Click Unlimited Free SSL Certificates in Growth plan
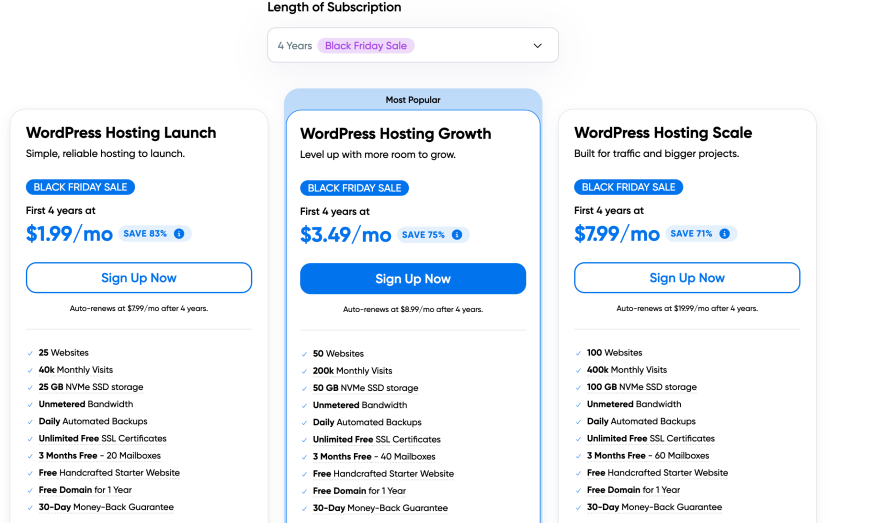 (377, 440)
